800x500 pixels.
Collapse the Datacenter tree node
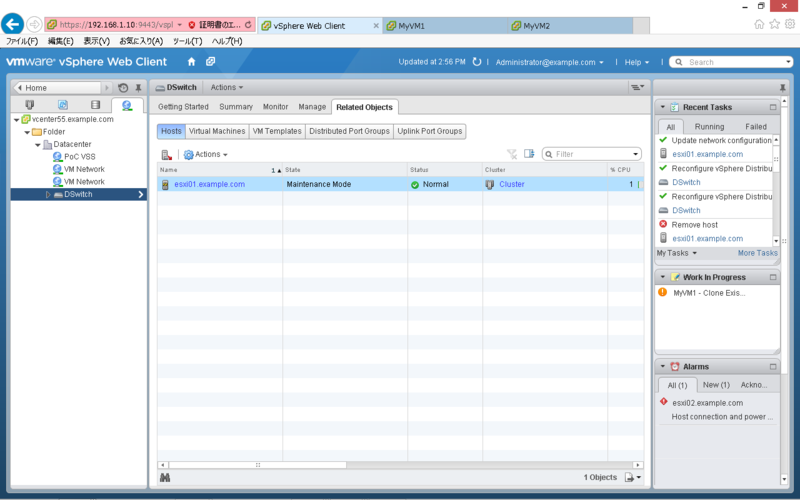[x=37, y=145]
